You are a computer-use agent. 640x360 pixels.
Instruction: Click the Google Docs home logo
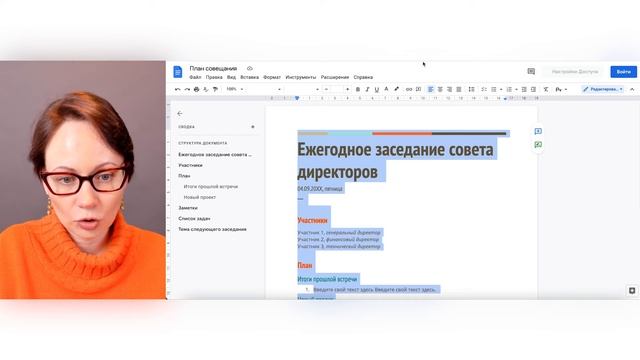click(x=178, y=72)
